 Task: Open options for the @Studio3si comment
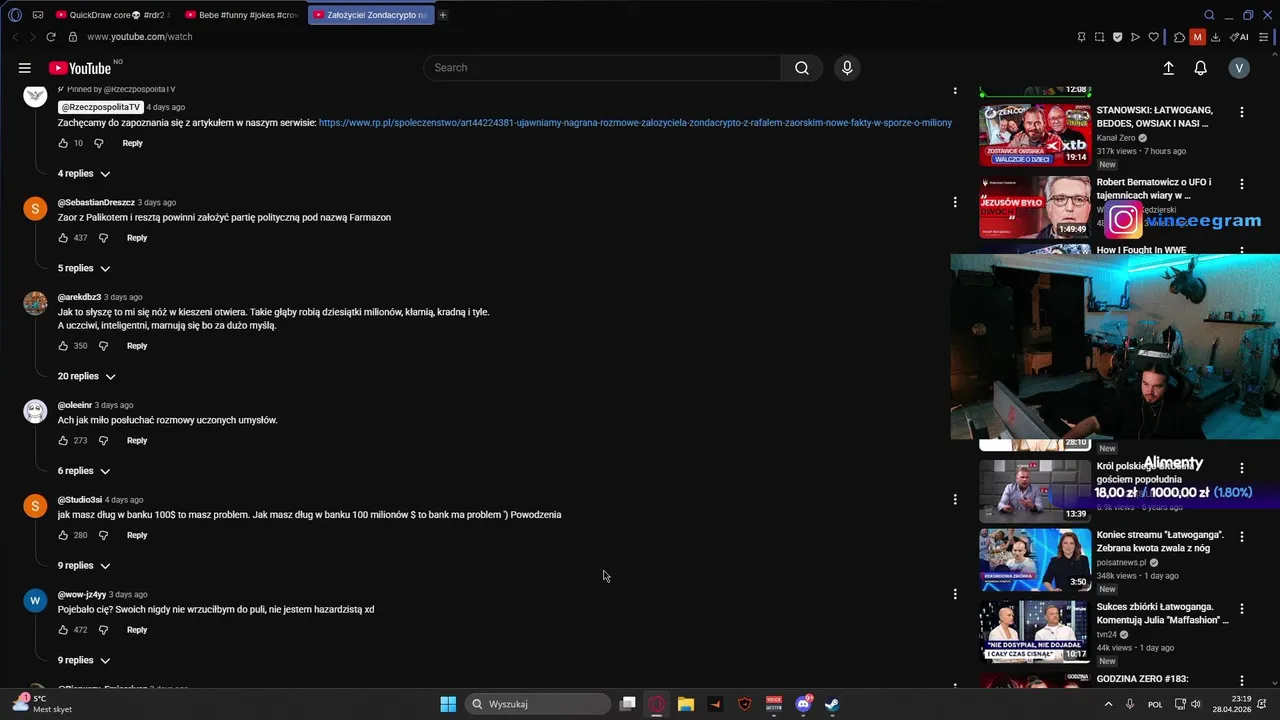pos(955,500)
